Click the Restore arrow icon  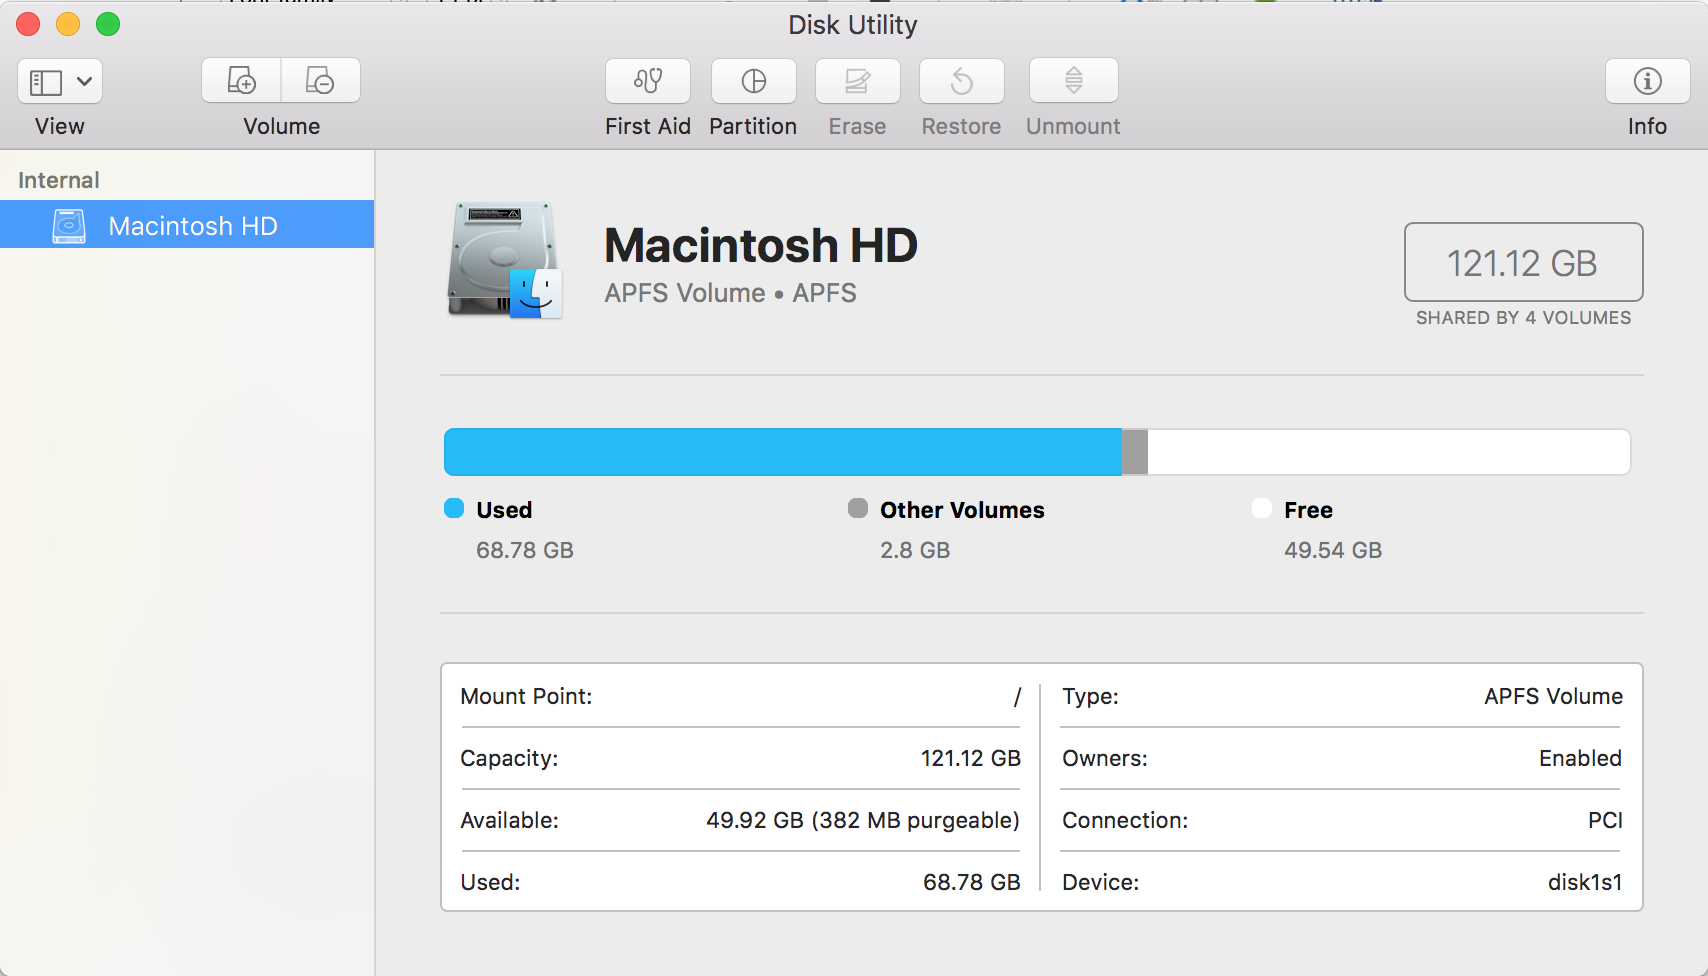tap(962, 81)
